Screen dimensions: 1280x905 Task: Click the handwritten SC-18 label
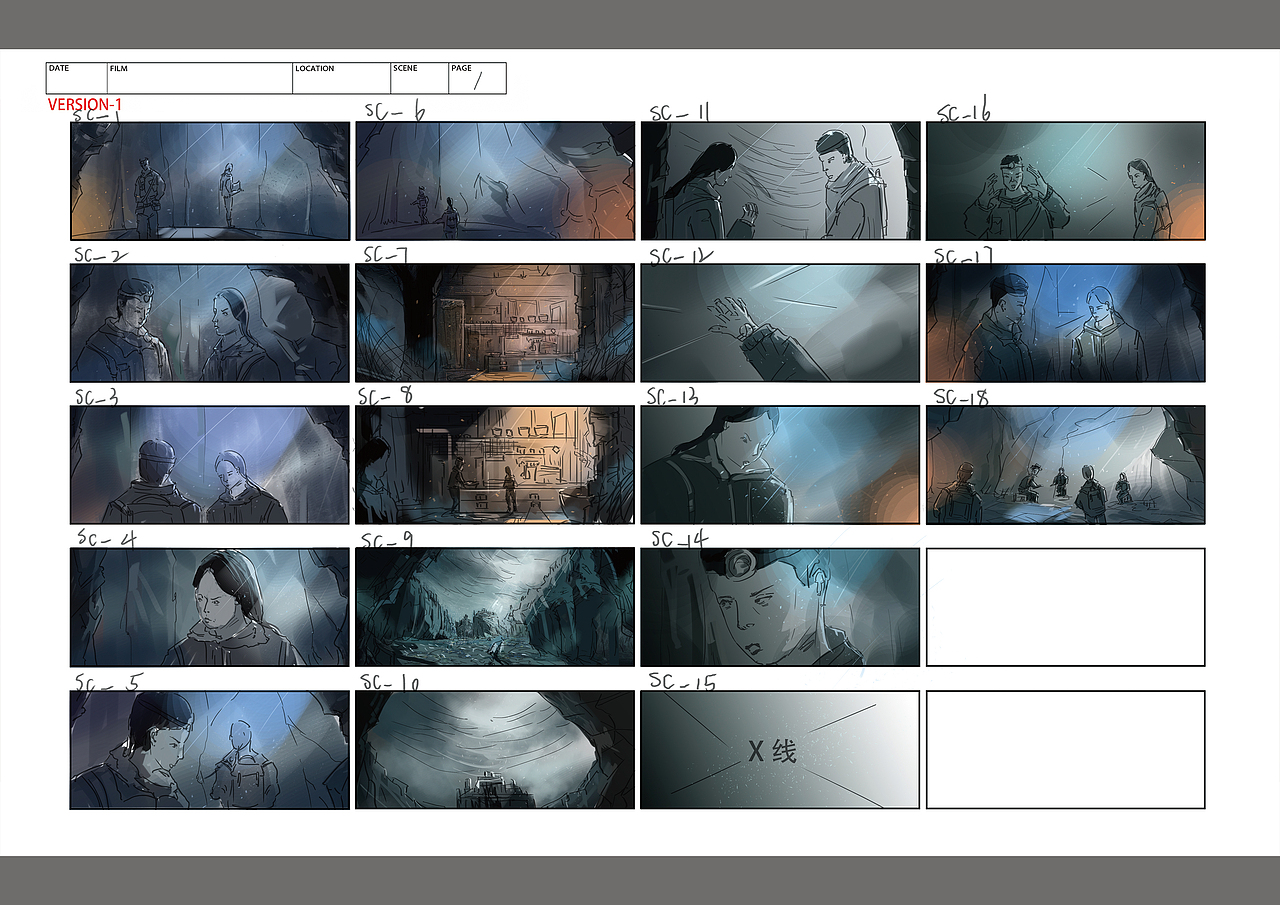(961, 397)
